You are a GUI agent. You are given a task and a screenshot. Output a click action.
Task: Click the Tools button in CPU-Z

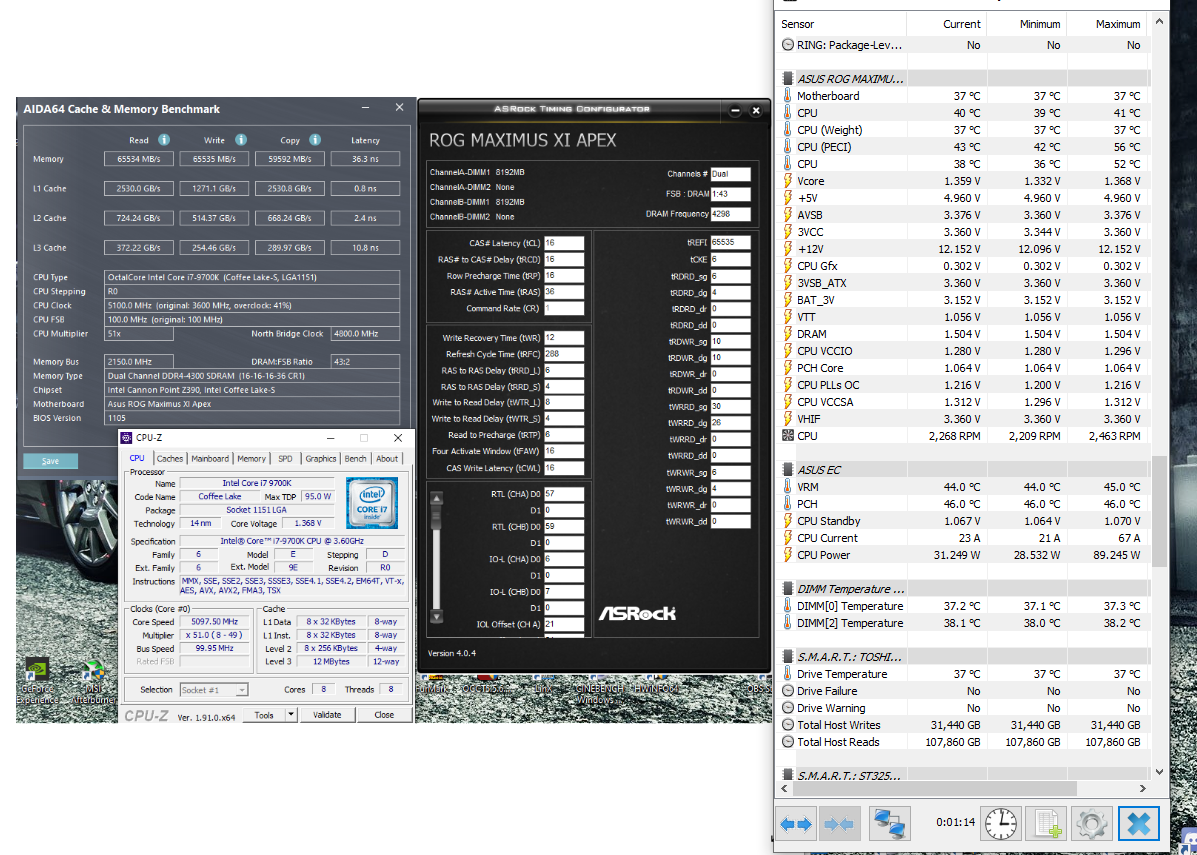264,715
